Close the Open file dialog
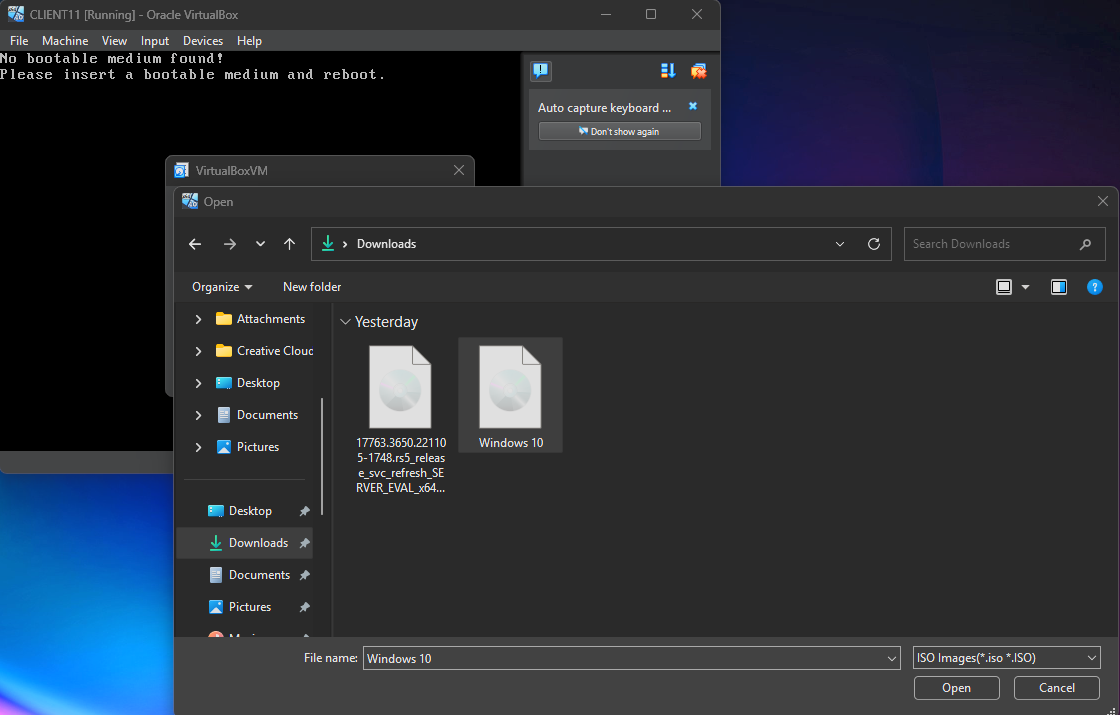 click(1102, 201)
